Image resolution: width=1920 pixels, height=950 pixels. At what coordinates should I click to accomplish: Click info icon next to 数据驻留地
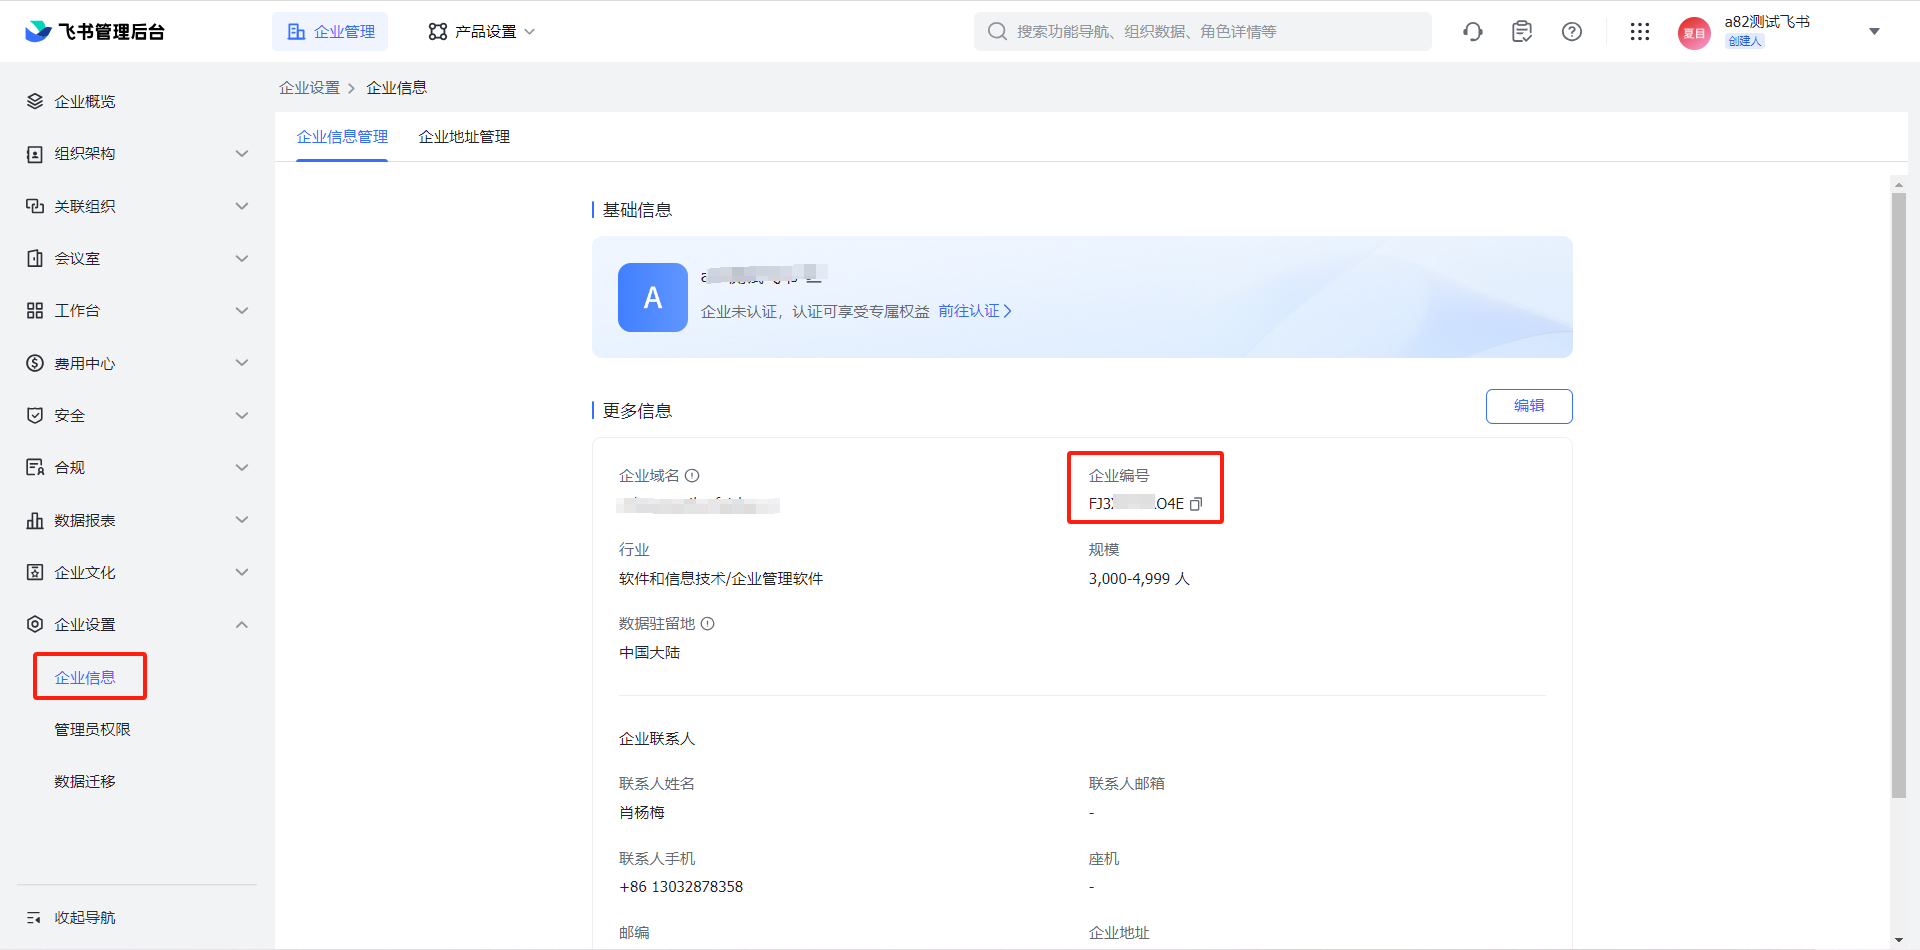tap(708, 624)
